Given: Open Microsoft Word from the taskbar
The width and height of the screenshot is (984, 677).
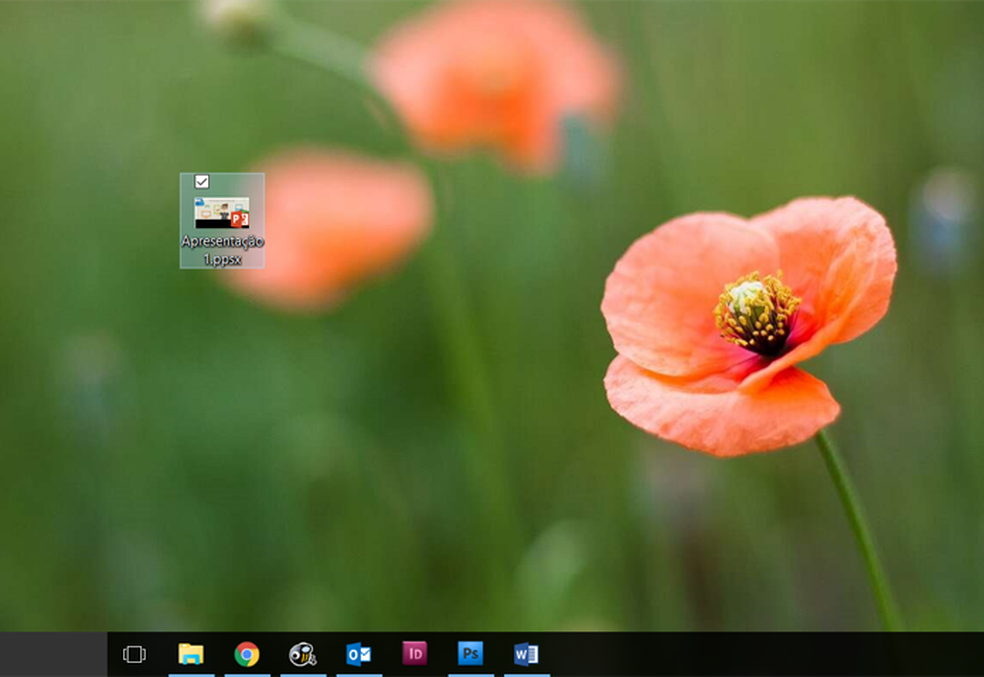Looking at the screenshot, I should [x=526, y=654].
